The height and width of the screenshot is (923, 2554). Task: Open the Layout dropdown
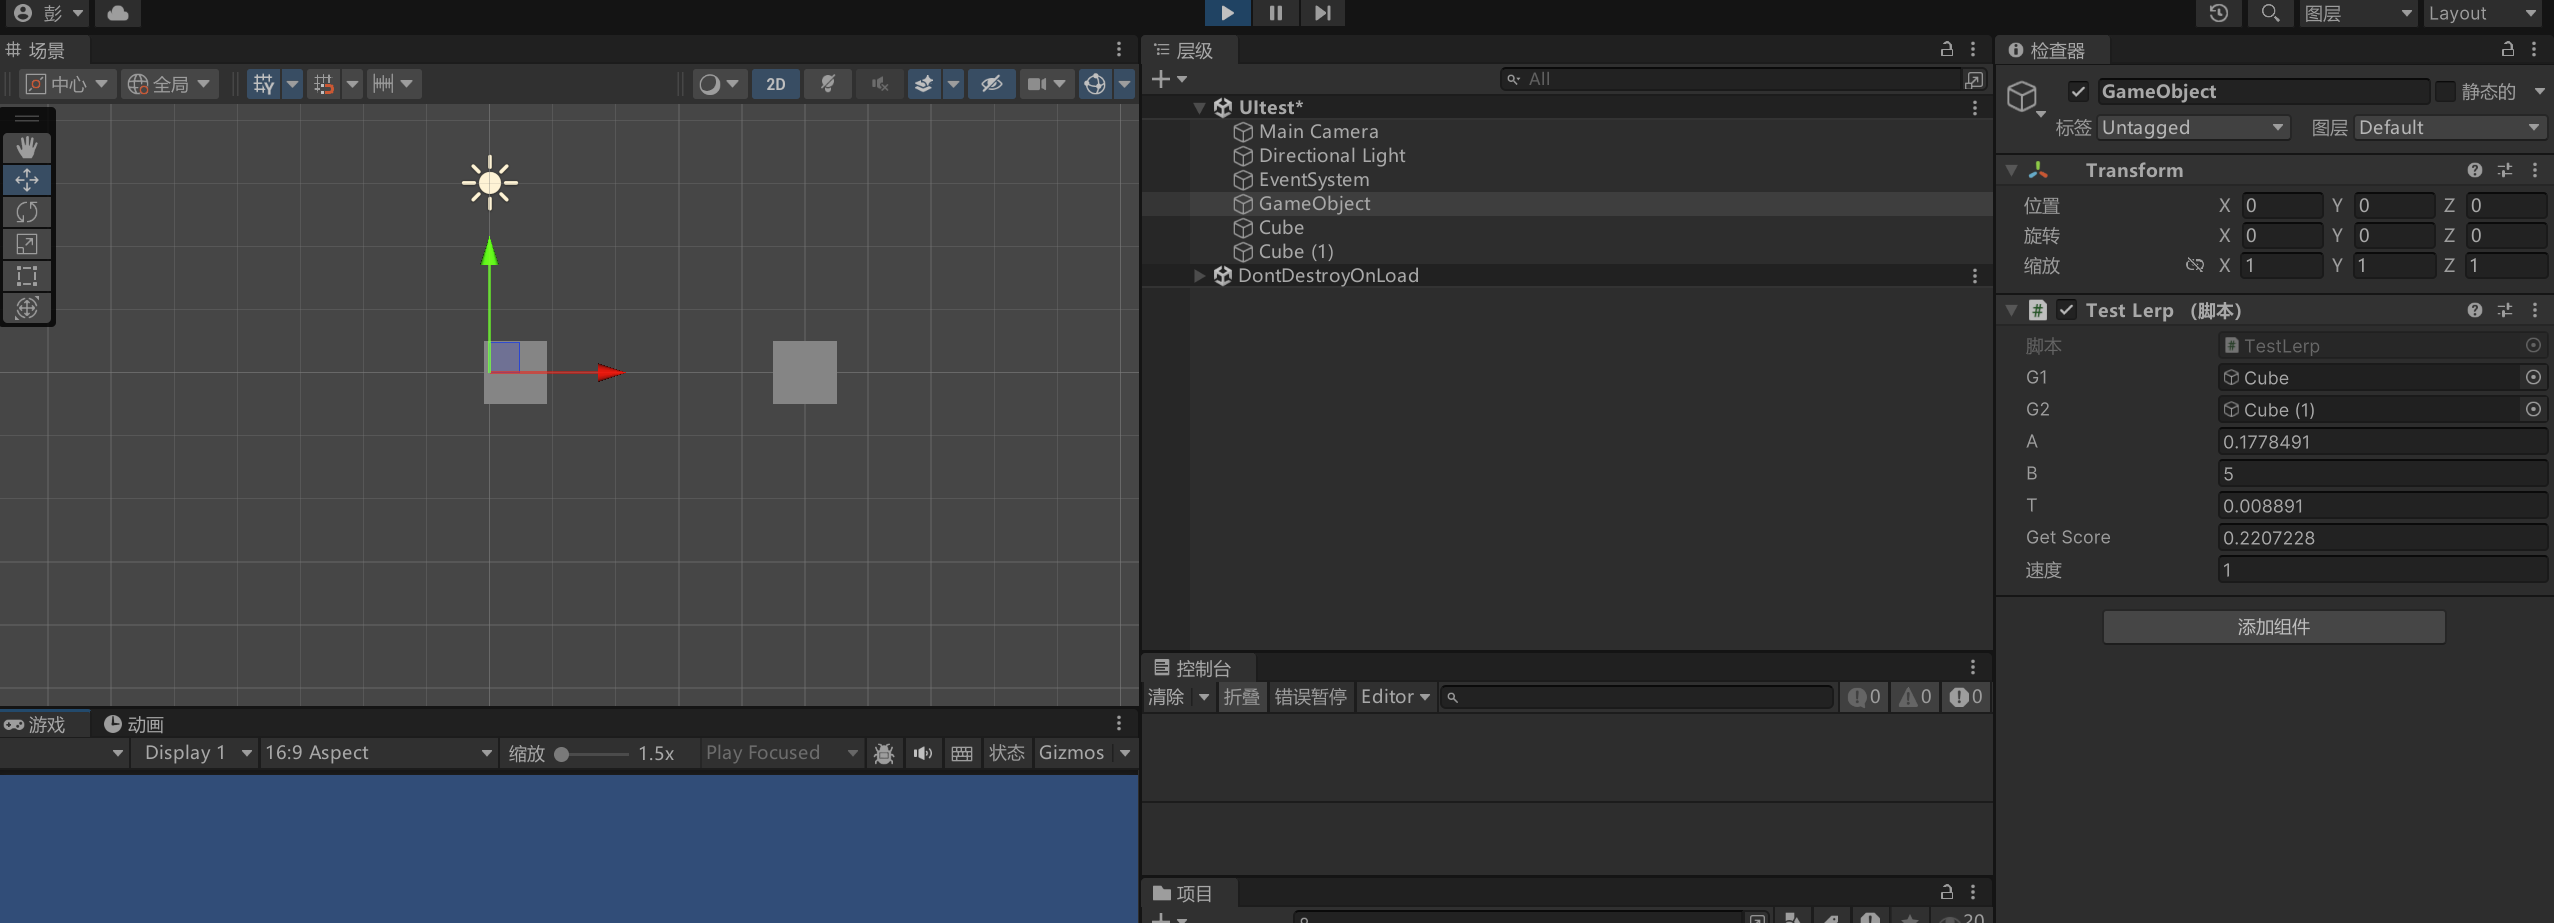(2481, 13)
